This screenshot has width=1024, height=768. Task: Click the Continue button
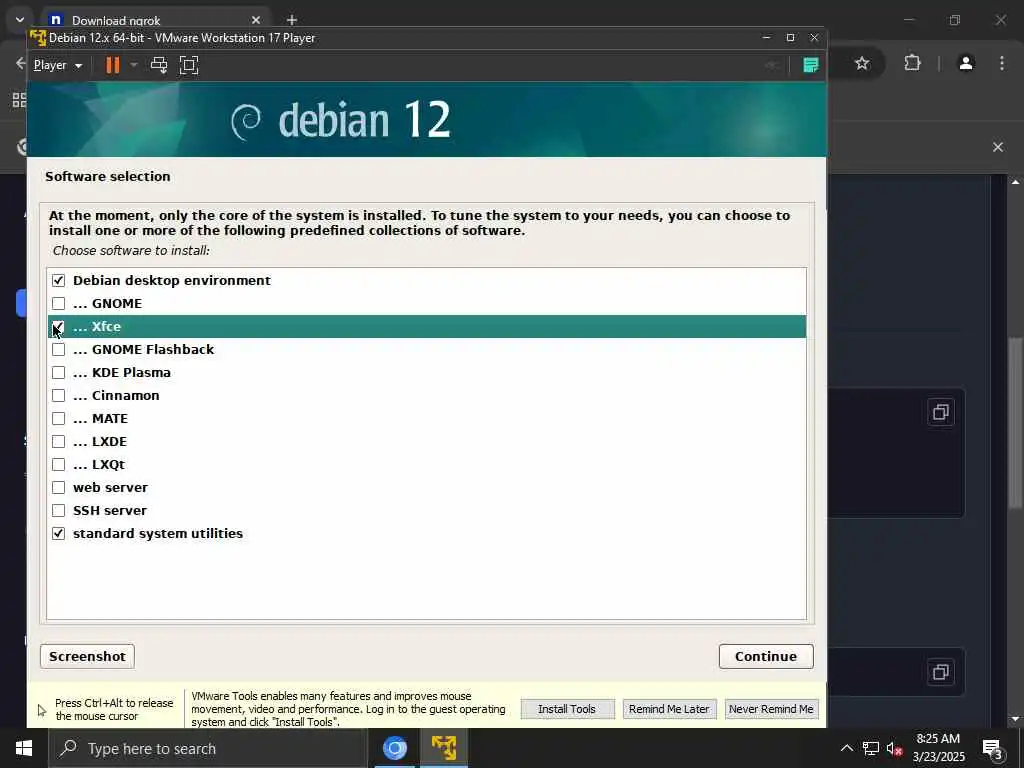click(x=766, y=656)
